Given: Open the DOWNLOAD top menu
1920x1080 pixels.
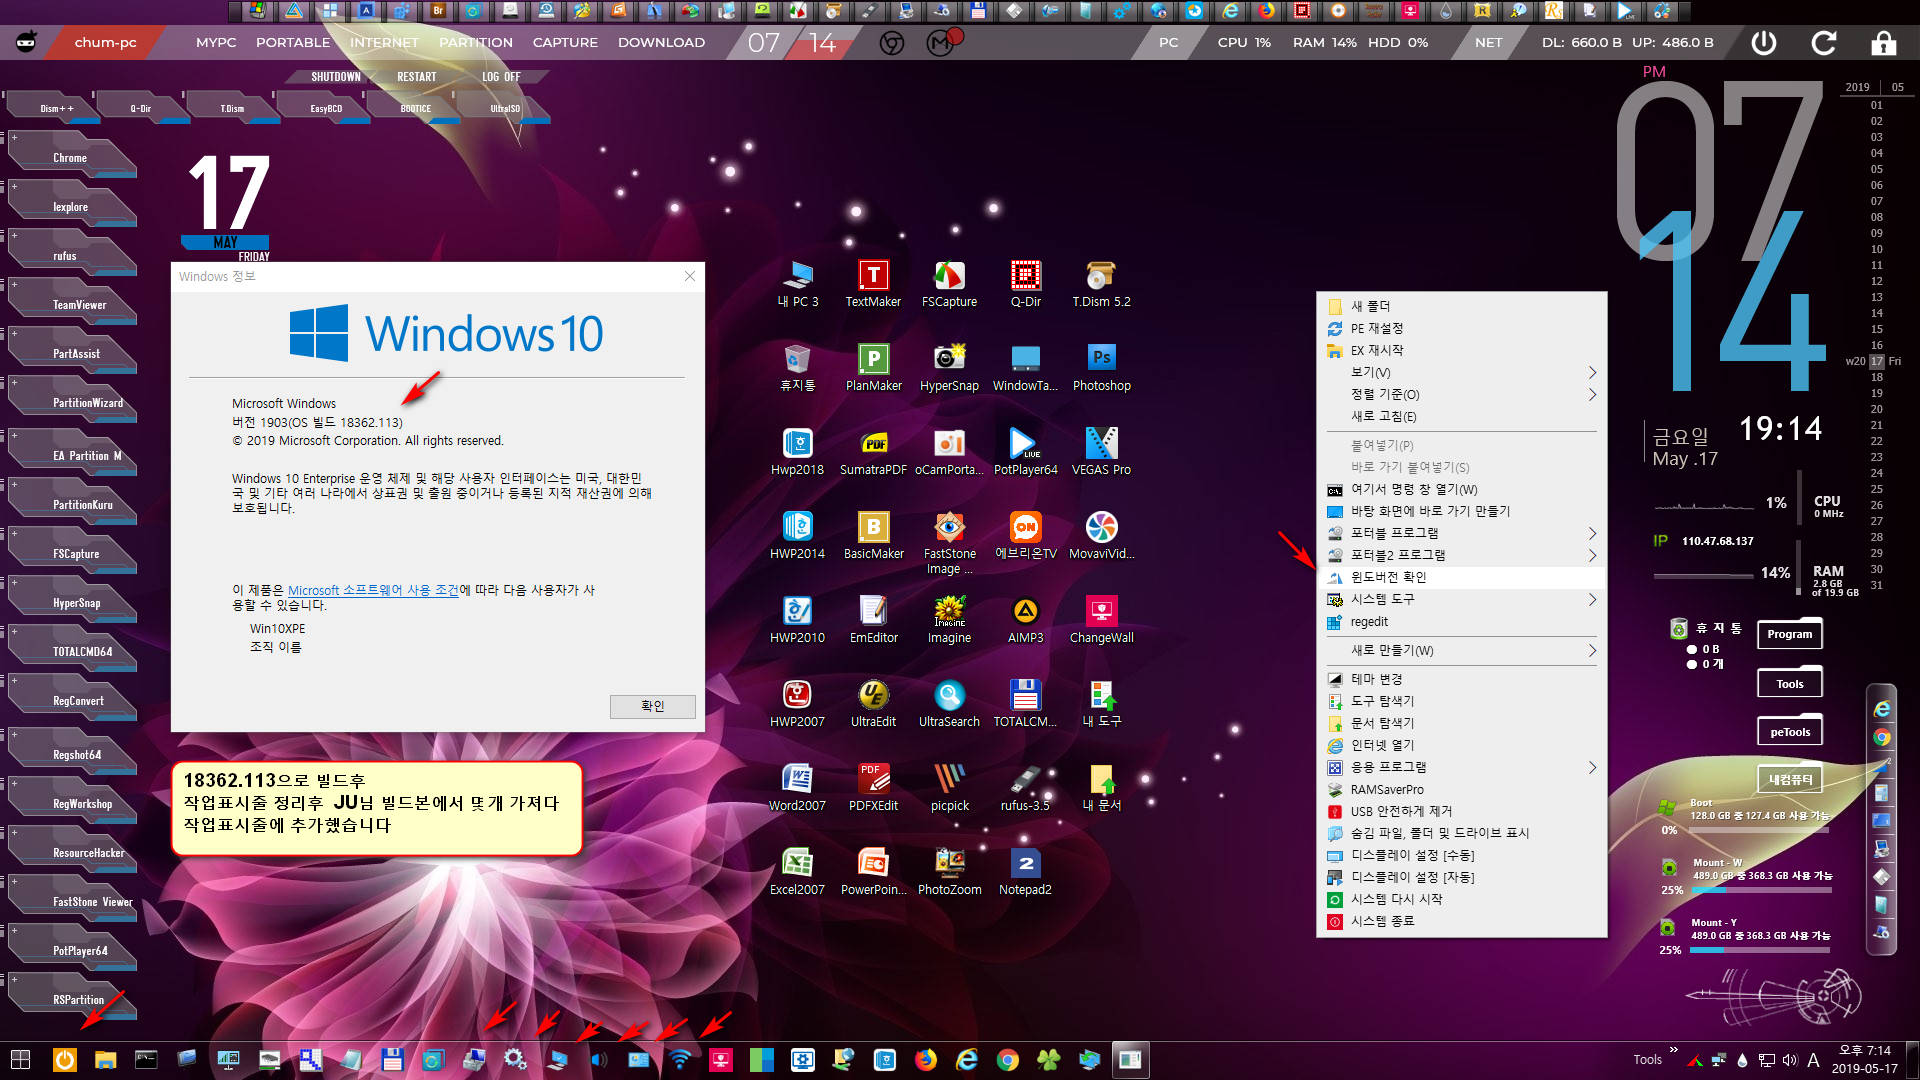Looking at the screenshot, I should click(x=661, y=43).
